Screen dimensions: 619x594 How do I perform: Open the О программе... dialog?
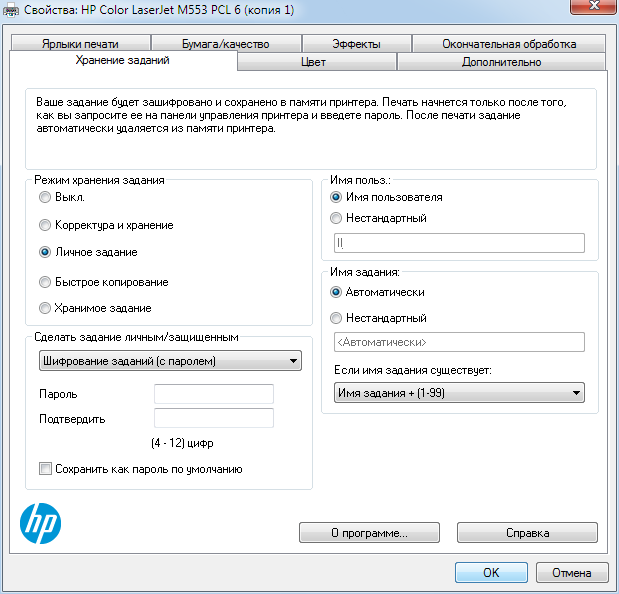point(369,533)
